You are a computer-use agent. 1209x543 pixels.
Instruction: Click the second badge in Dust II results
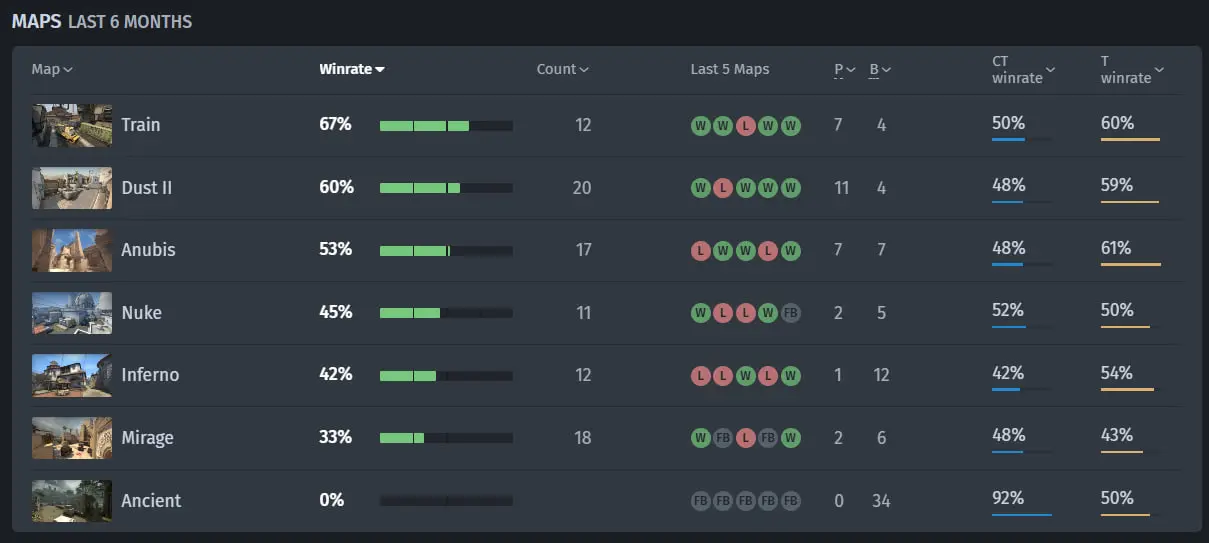point(723,188)
